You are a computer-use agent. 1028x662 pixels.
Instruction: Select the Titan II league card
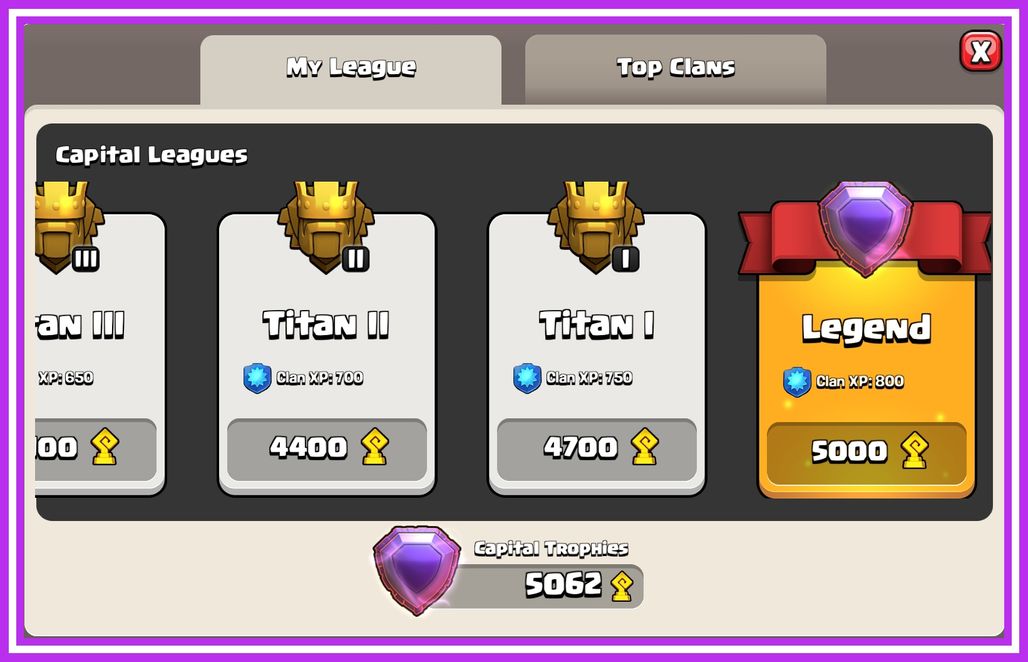pyautogui.click(x=326, y=354)
